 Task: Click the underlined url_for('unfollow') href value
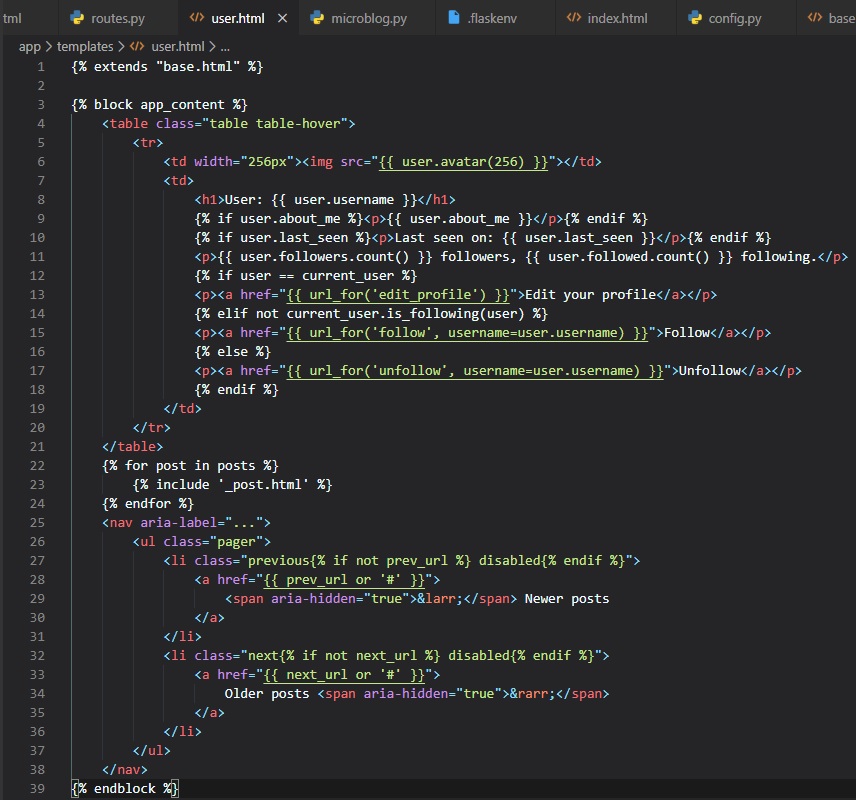475,370
